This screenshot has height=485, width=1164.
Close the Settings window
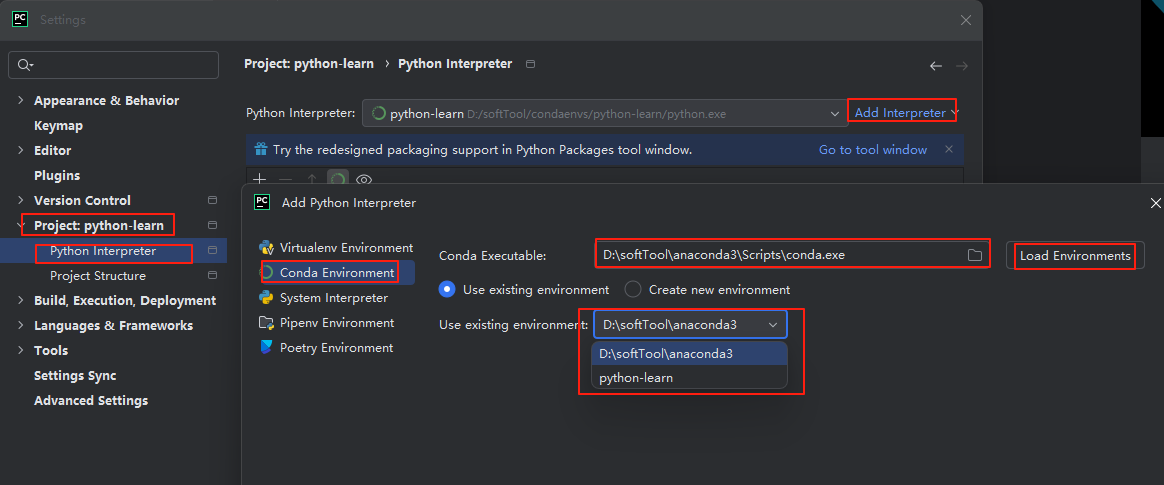966,20
